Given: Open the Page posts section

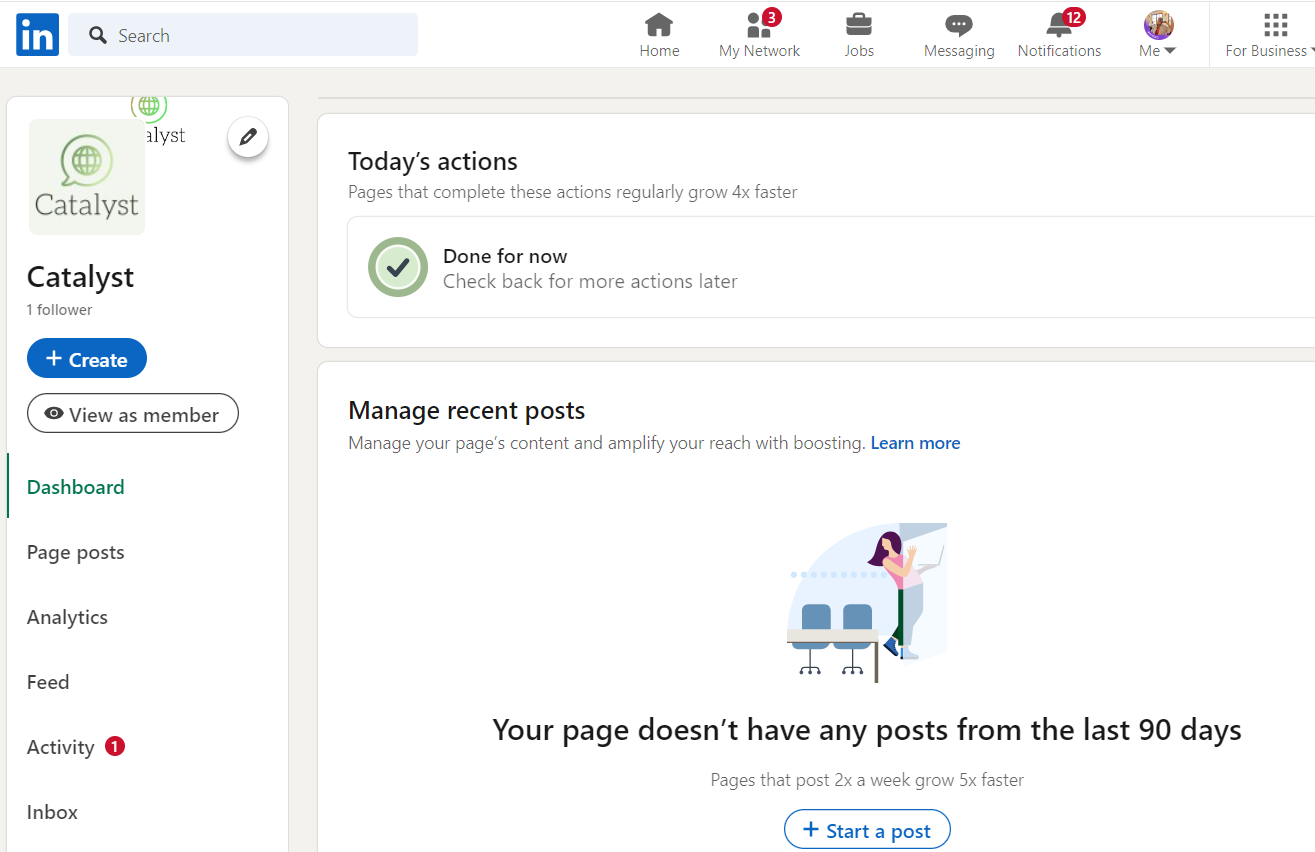Looking at the screenshot, I should [x=75, y=551].
